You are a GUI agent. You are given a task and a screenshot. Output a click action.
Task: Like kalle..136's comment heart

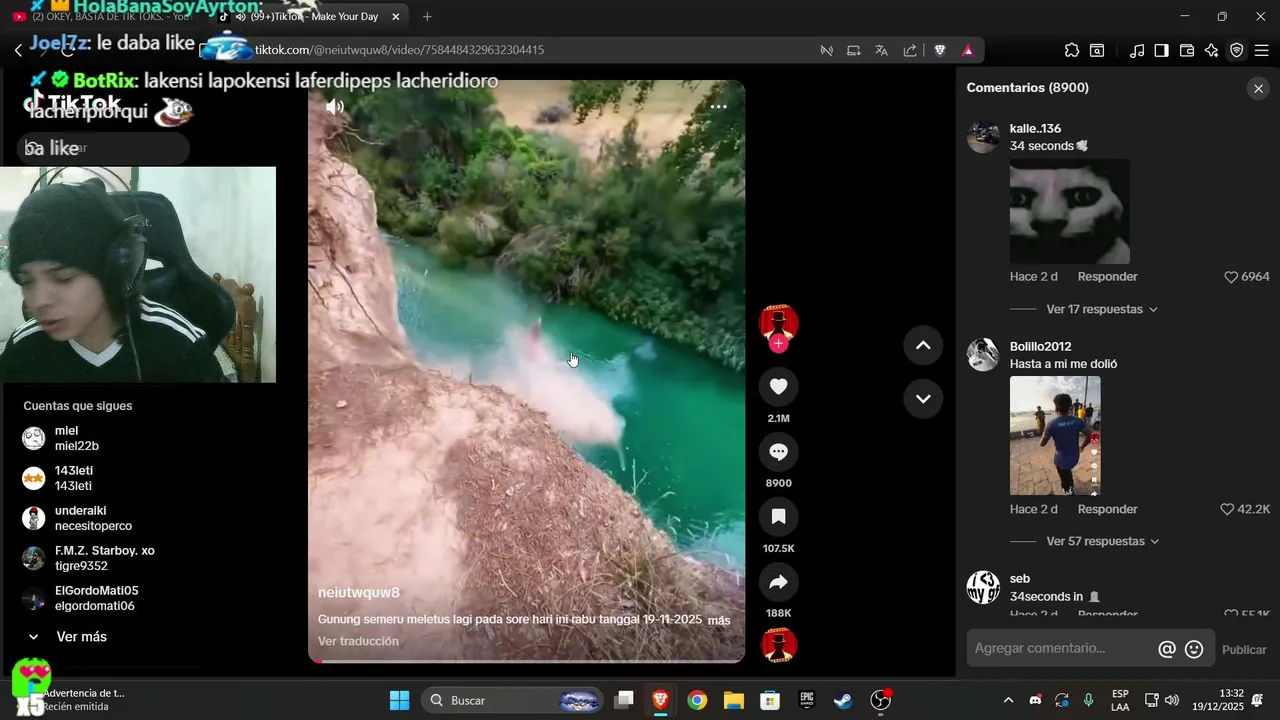1231,277
